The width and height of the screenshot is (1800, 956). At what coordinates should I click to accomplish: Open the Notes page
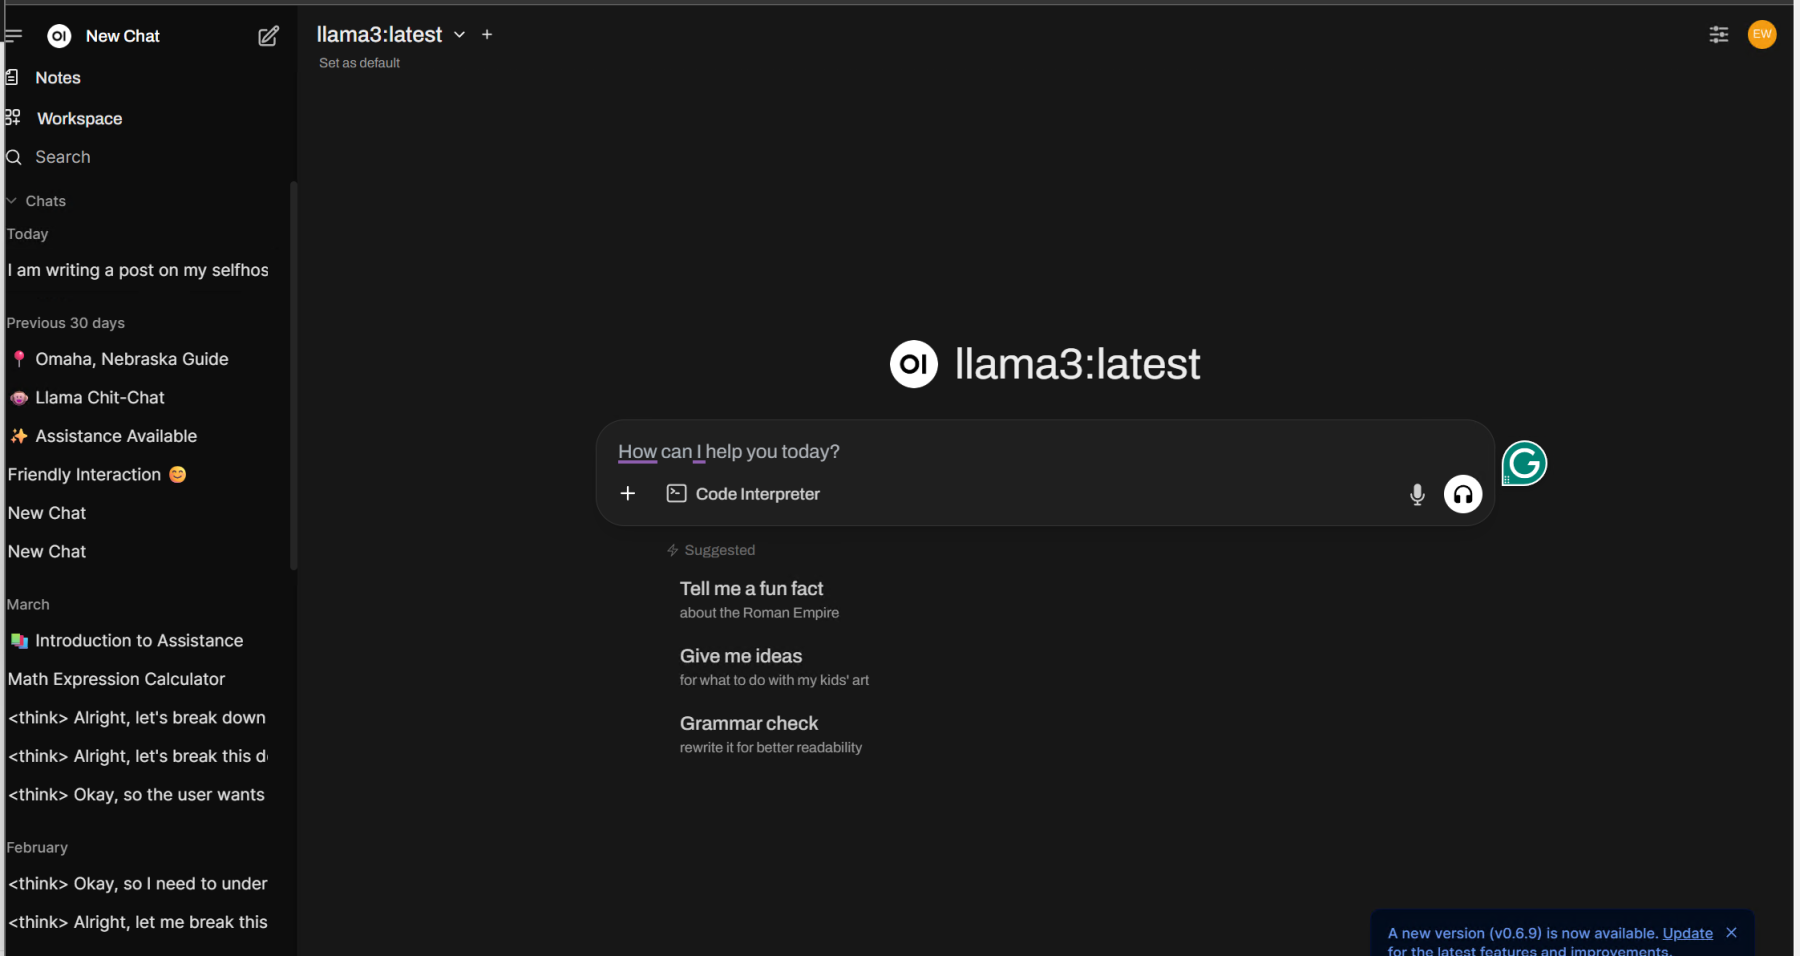[57, 78]
